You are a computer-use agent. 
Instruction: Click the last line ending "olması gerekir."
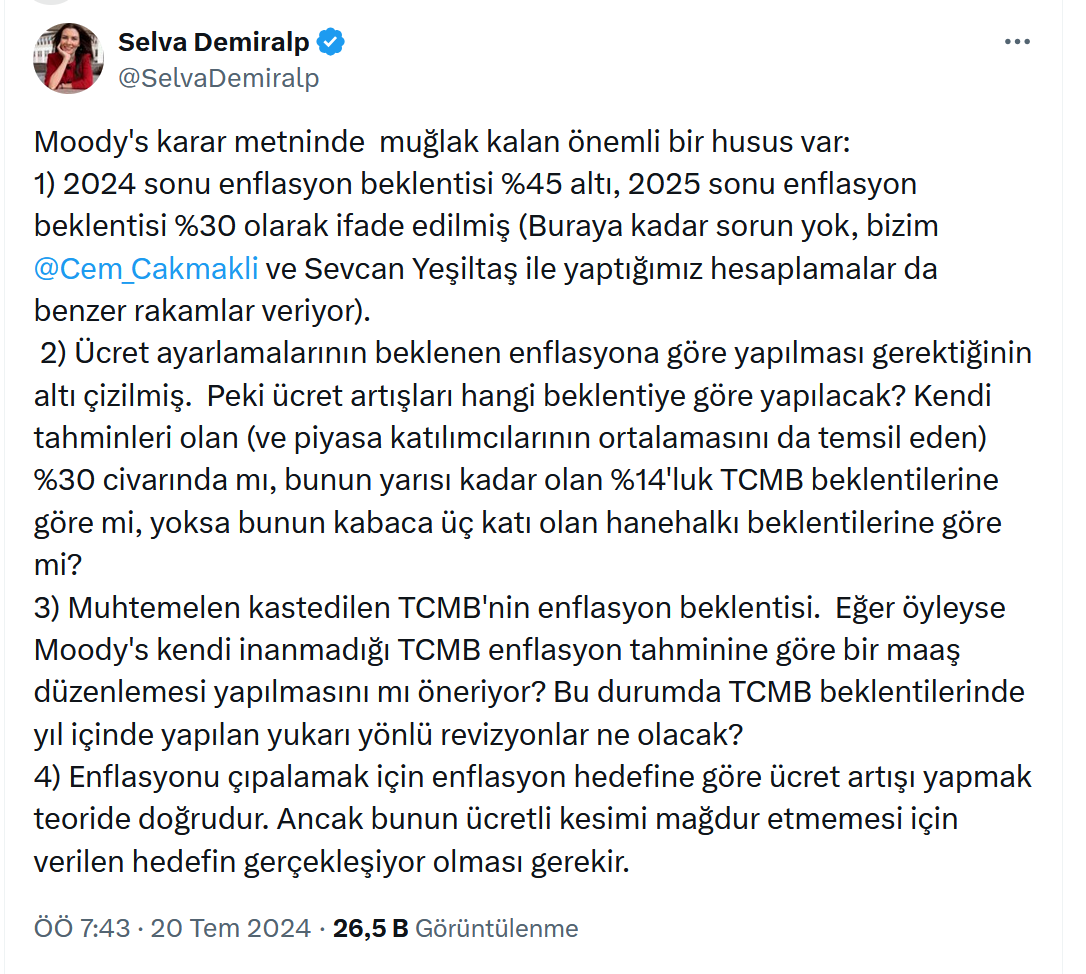[x=332, y=862]
